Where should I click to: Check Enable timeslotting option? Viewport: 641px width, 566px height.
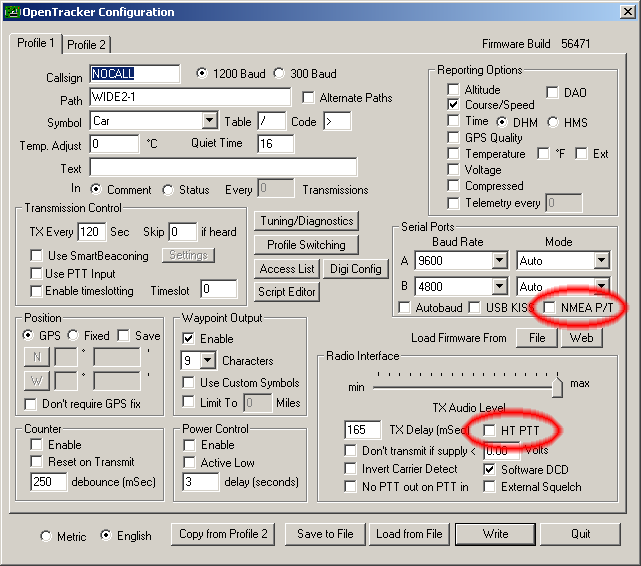36,291
